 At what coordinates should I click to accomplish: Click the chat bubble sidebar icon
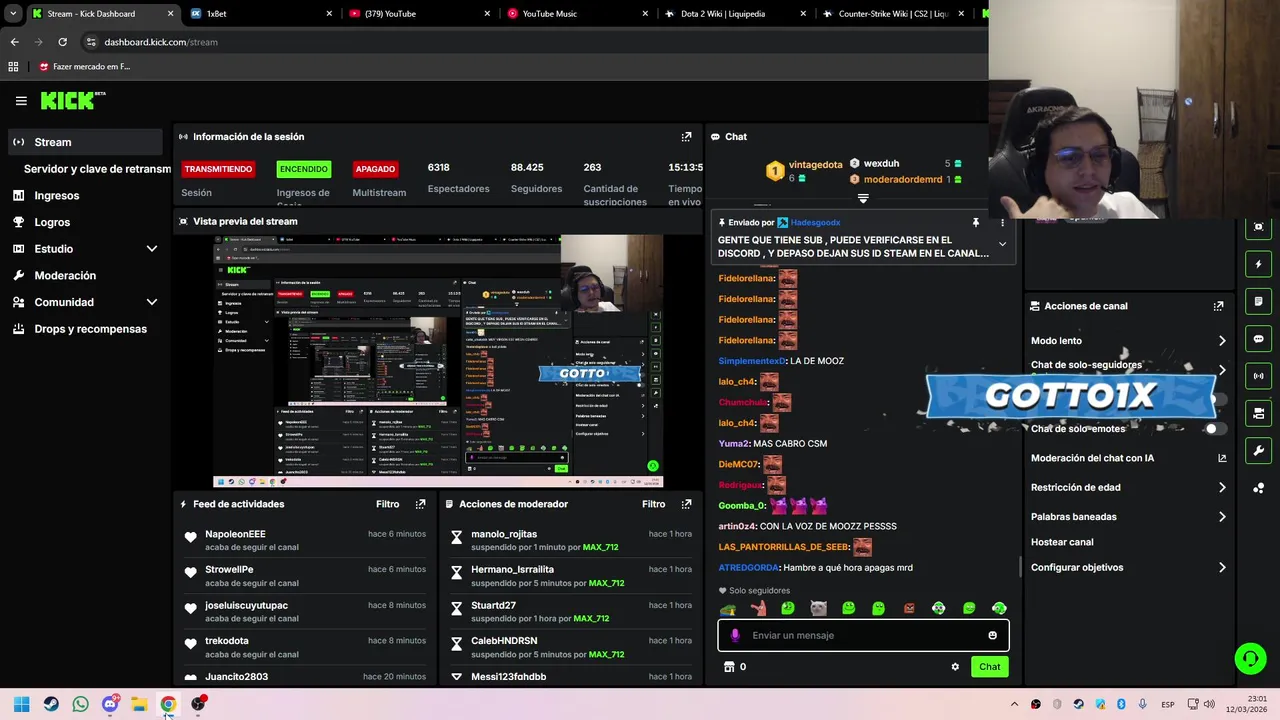tap(1258, 339)
